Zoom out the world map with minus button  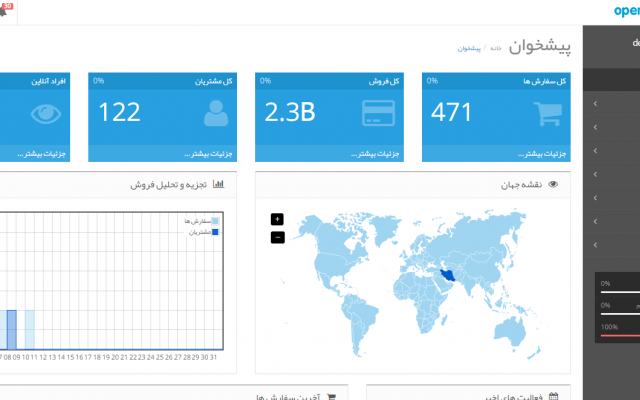pos(278,237)
